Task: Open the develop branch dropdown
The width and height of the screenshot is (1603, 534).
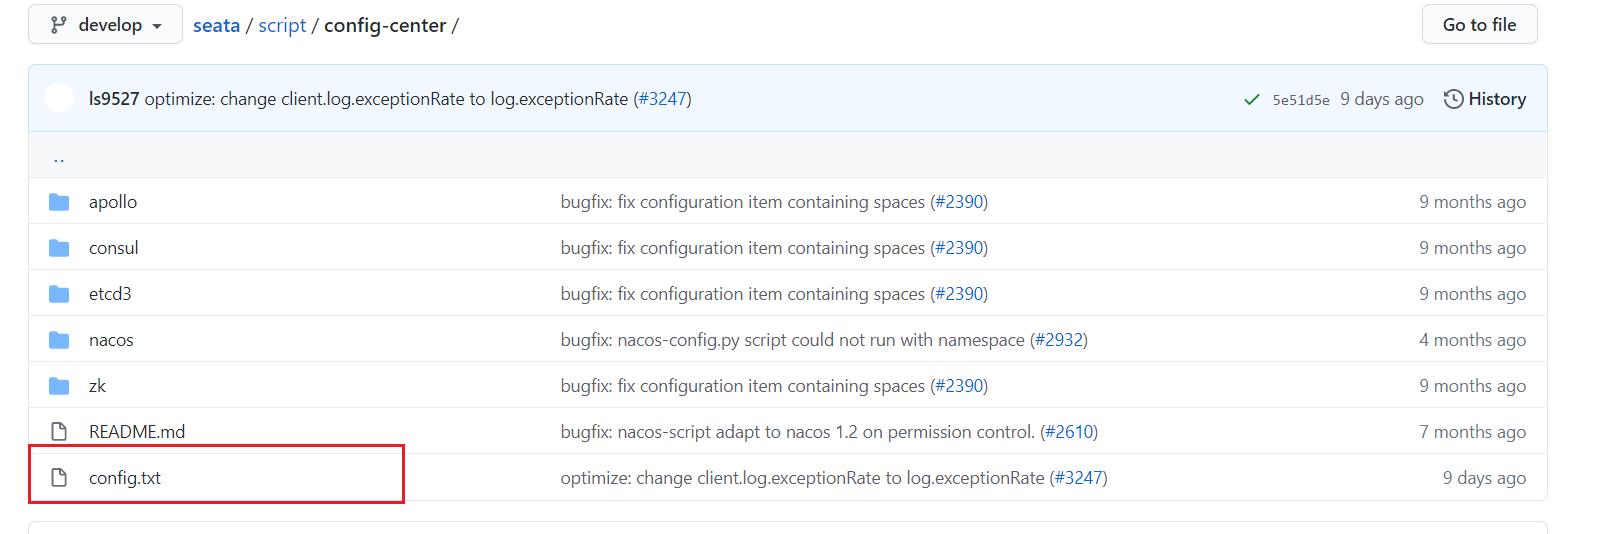Action: click(105, 25)
